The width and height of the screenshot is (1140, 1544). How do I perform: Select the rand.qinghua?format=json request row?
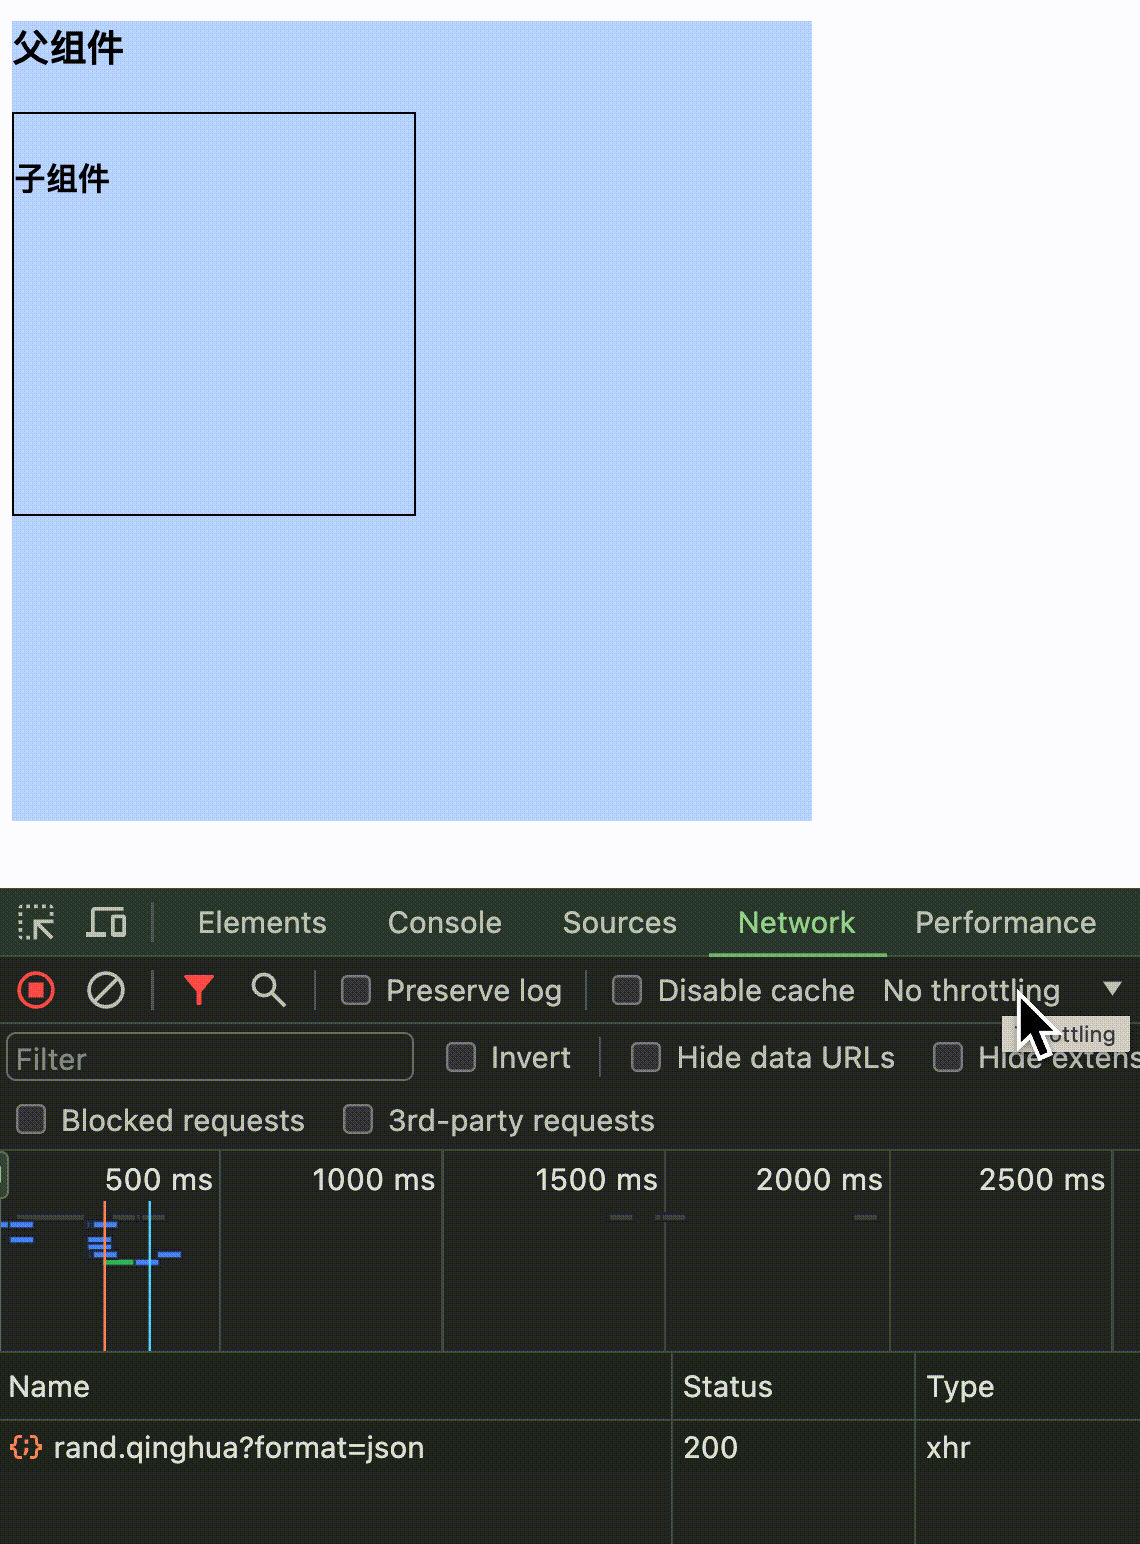570,1447
